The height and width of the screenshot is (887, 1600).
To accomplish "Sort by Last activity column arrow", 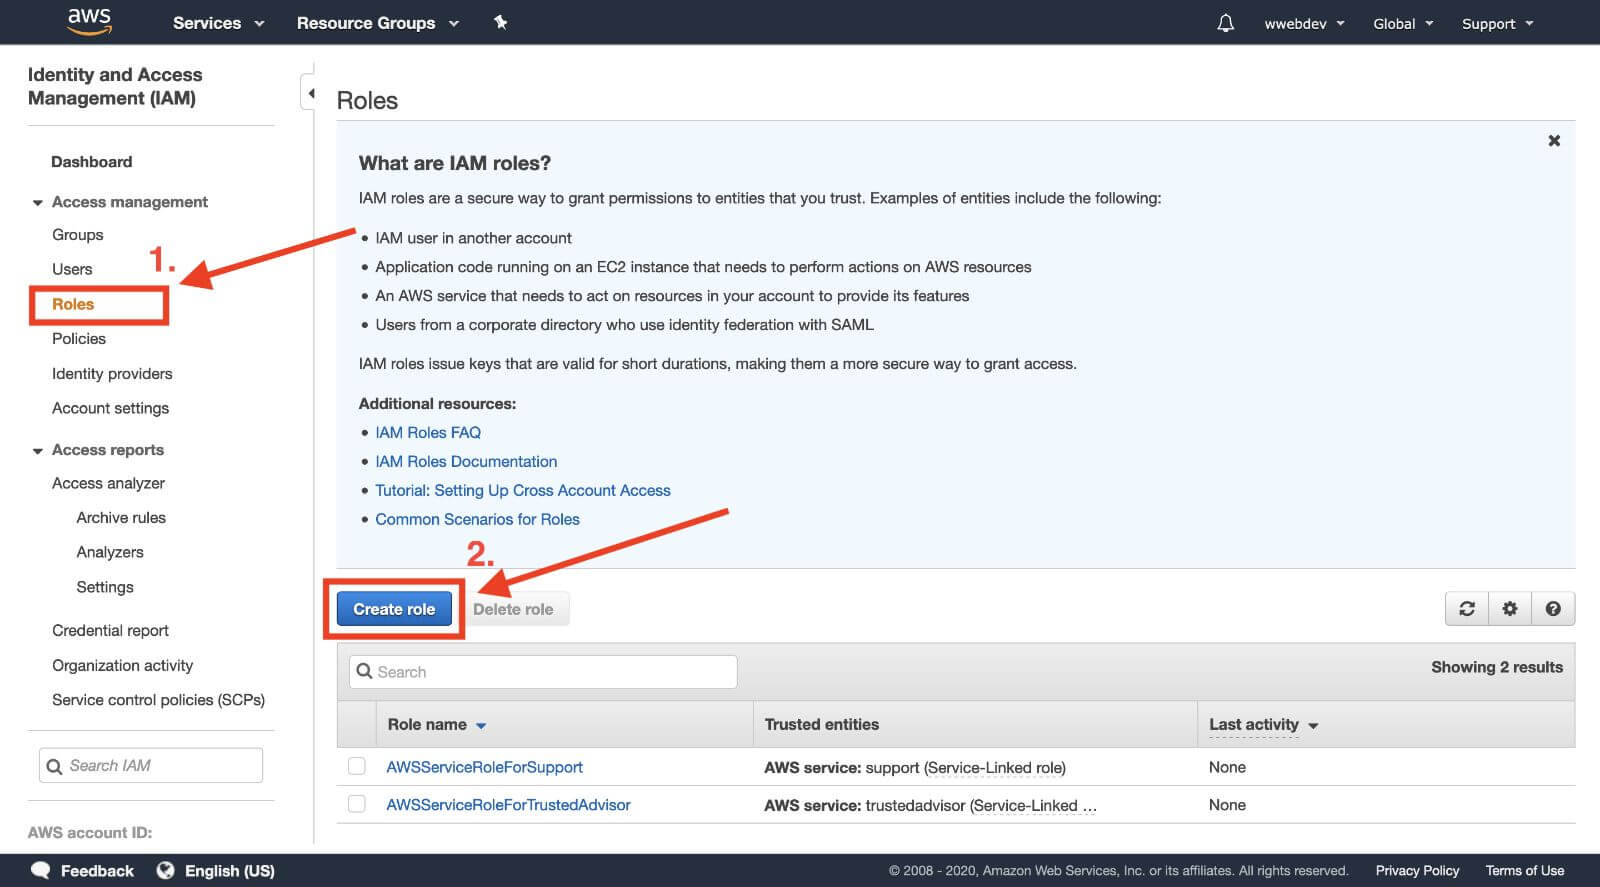I will (1313, 726).
